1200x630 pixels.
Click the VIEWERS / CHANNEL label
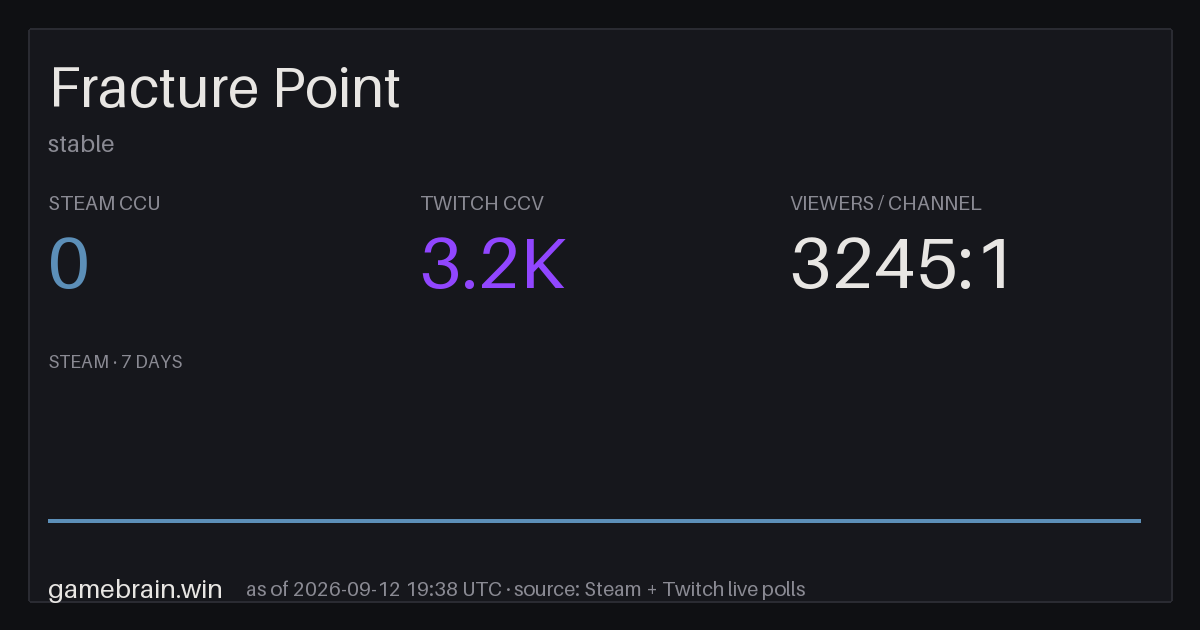[x=886, y=203]
